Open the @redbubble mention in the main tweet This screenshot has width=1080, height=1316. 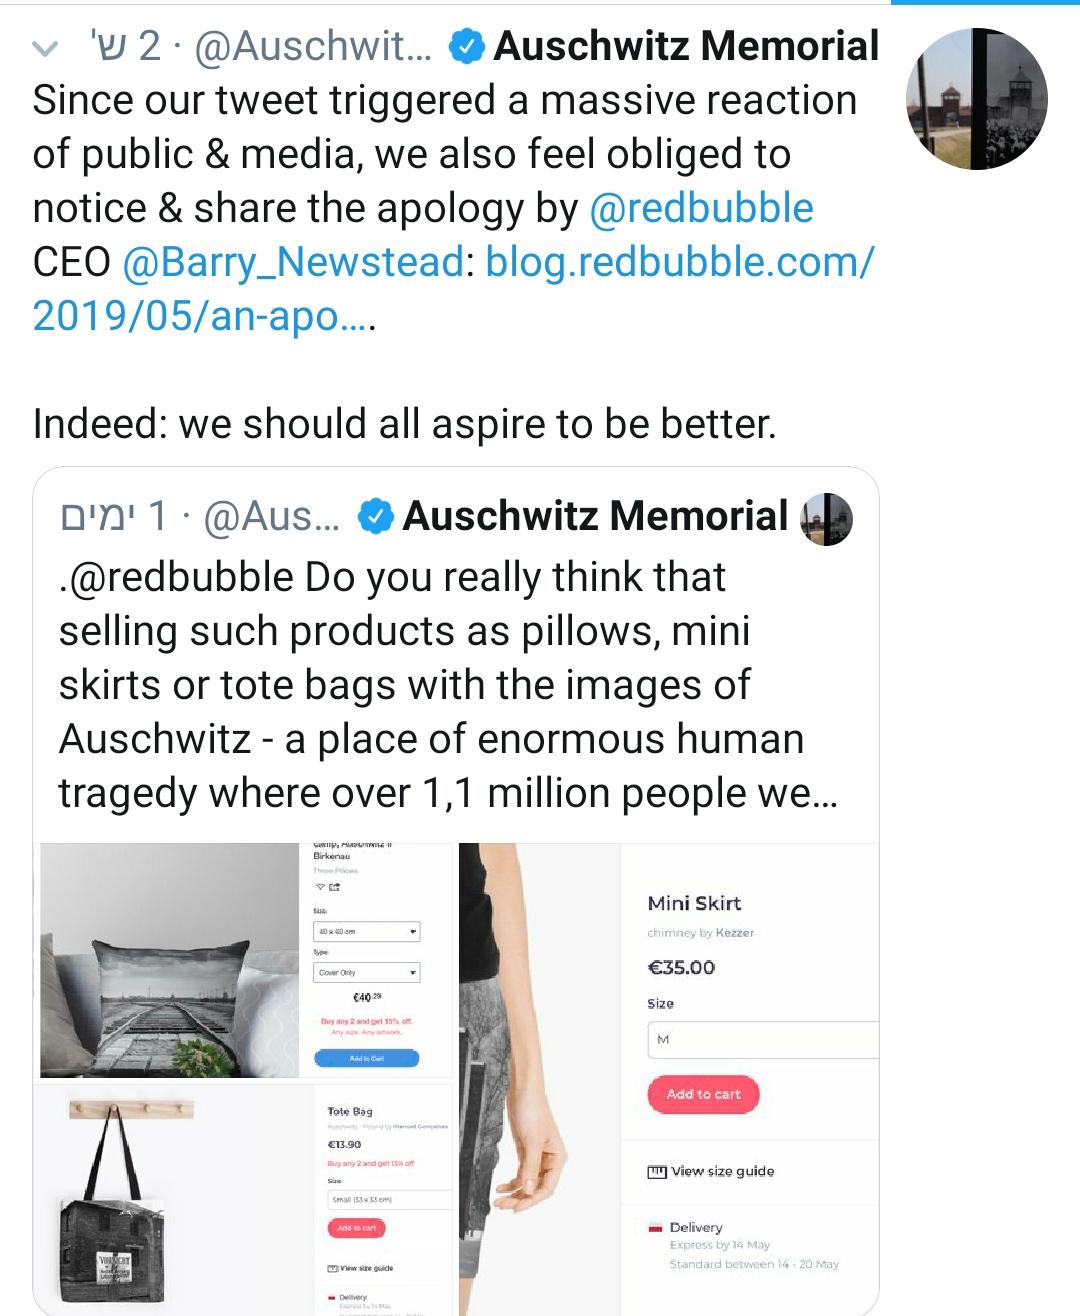[701, 208]
